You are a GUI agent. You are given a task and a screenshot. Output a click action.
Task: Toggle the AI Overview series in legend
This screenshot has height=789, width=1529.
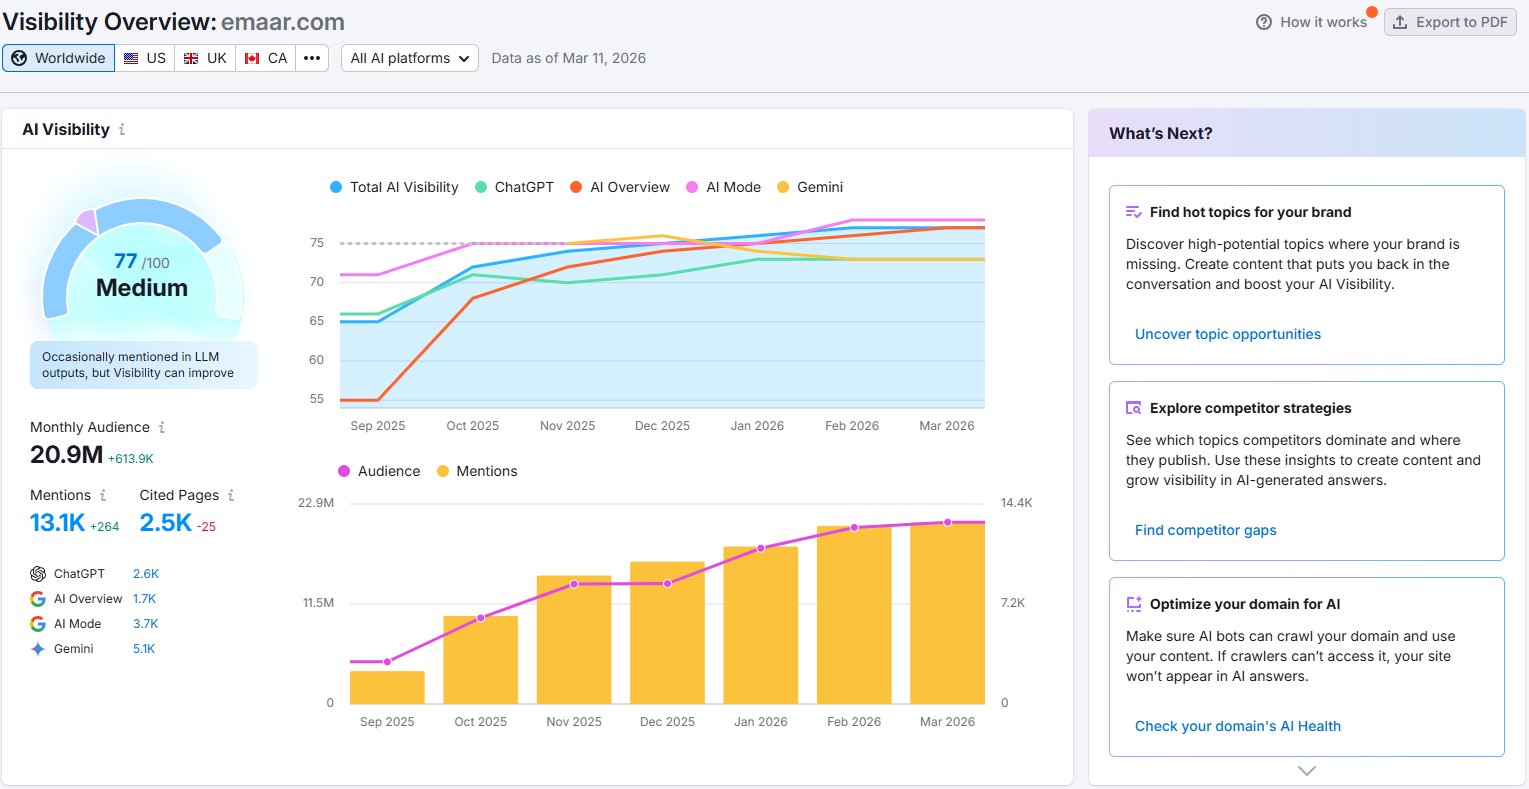click(x=620, y=187)
